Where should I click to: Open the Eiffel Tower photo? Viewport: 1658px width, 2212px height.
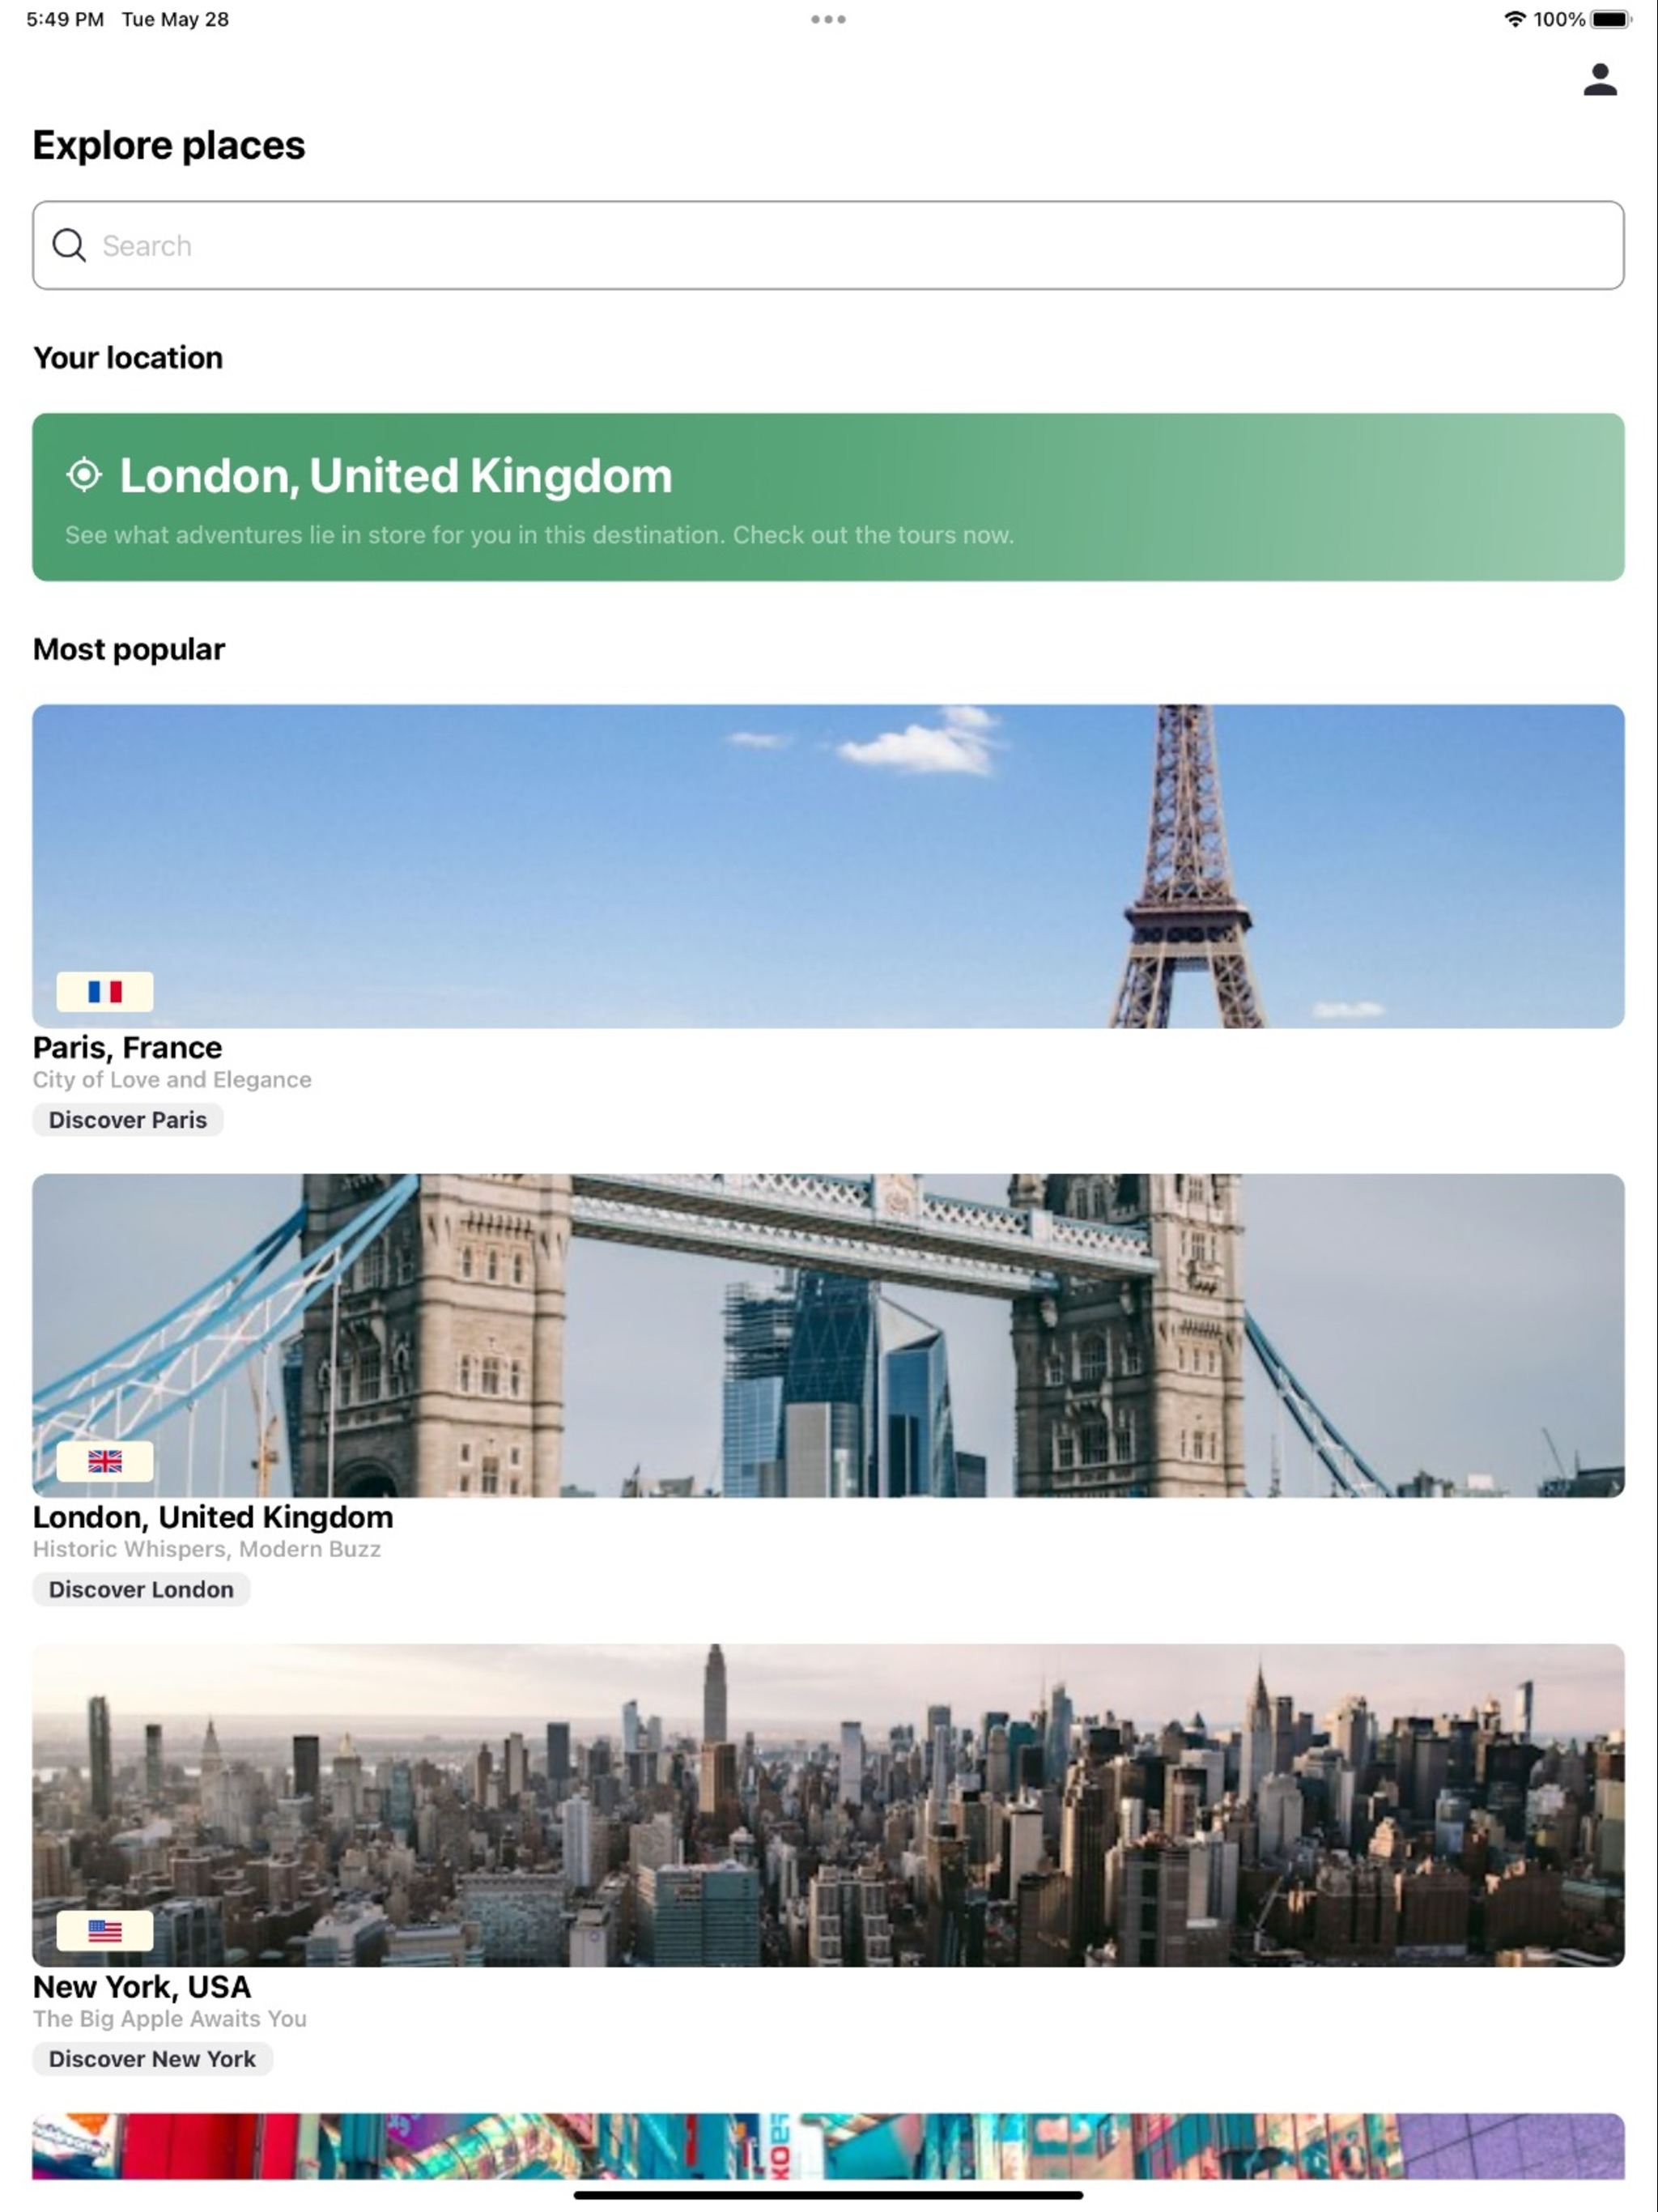[x=828, y=866]
